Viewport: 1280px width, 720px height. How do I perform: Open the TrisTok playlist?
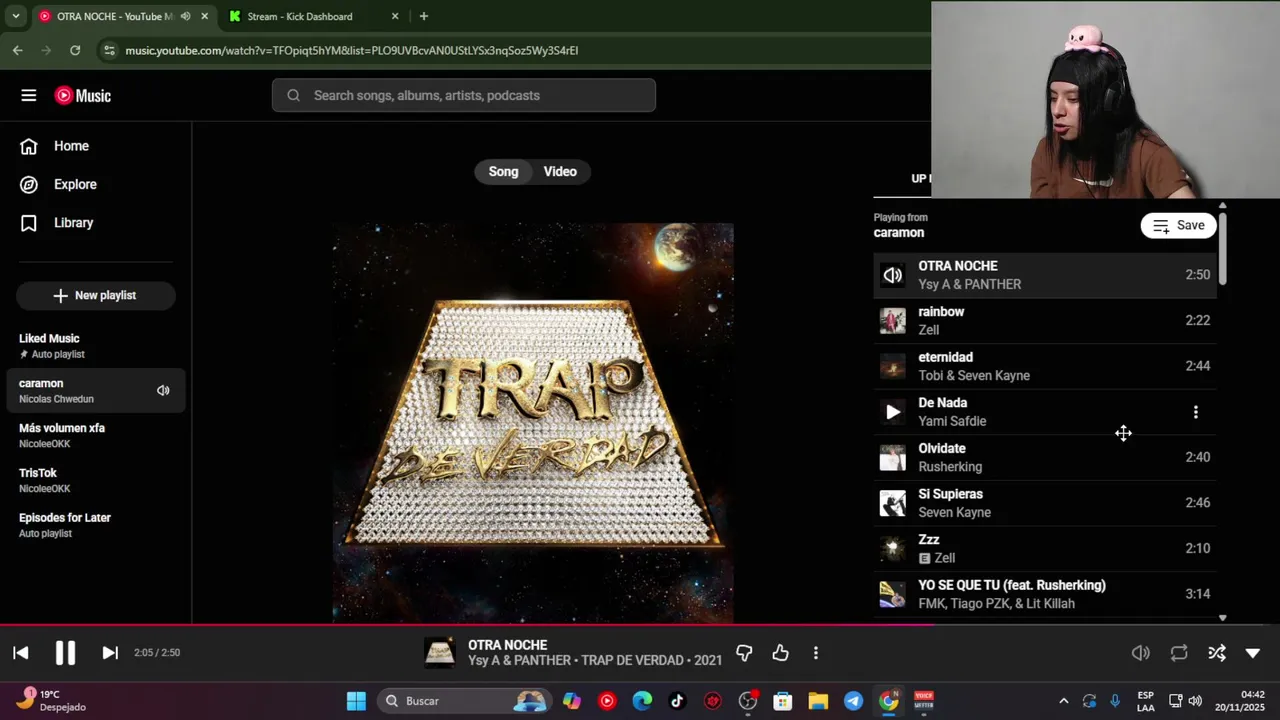tap(96, 480)
